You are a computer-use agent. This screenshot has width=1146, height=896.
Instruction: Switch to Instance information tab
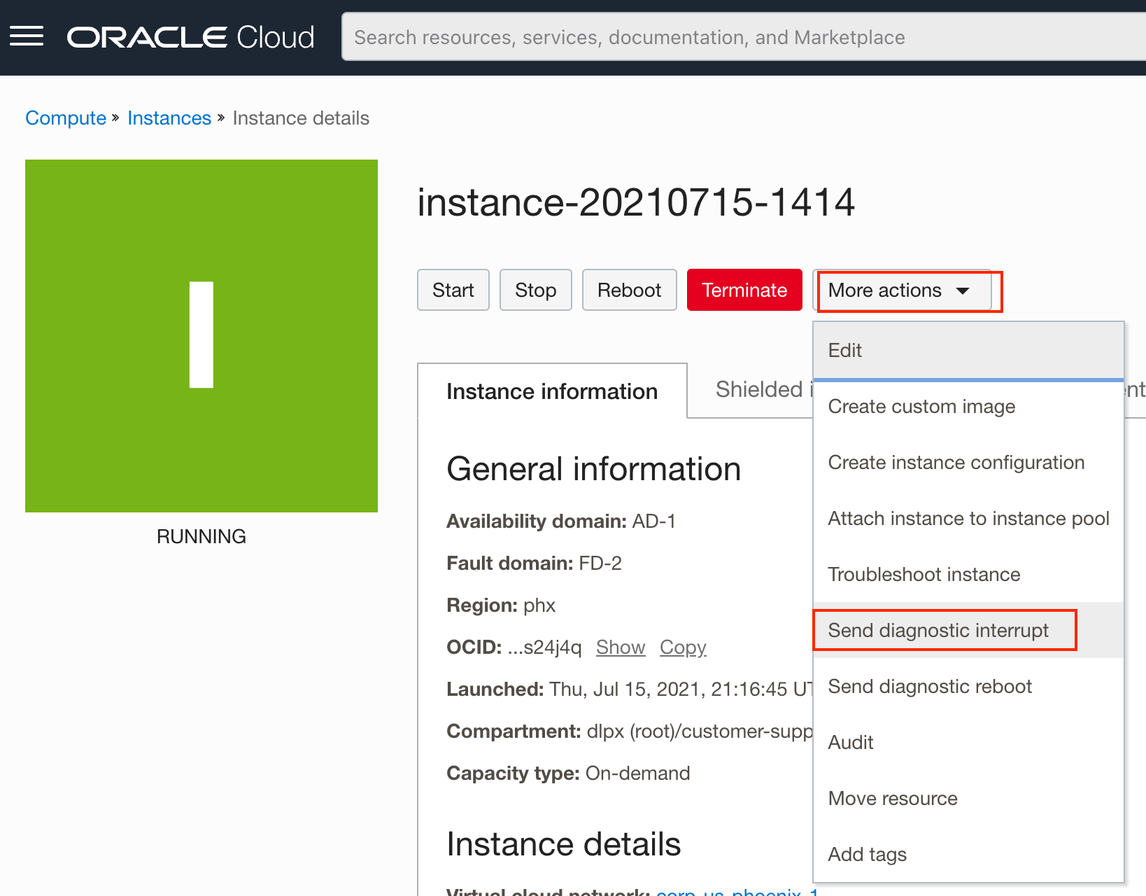click(552, 391)
